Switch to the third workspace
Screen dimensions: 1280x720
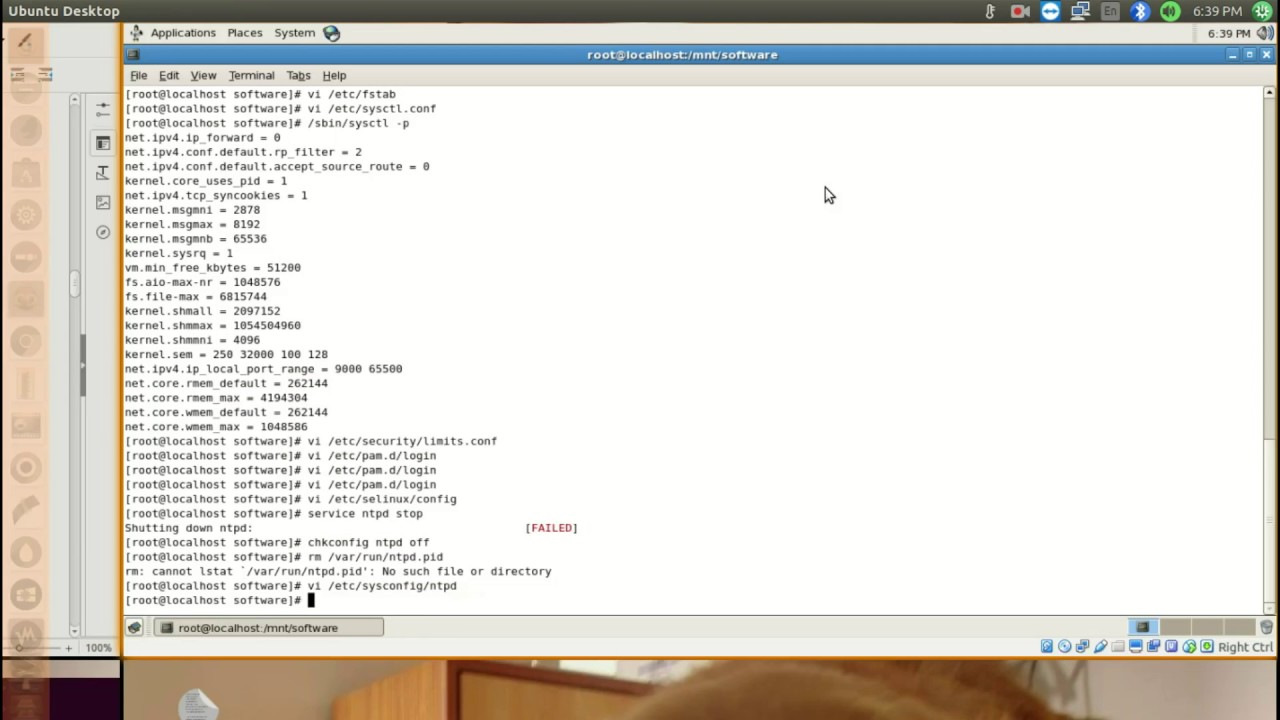pyautogui.click(x=1207, y=628)
